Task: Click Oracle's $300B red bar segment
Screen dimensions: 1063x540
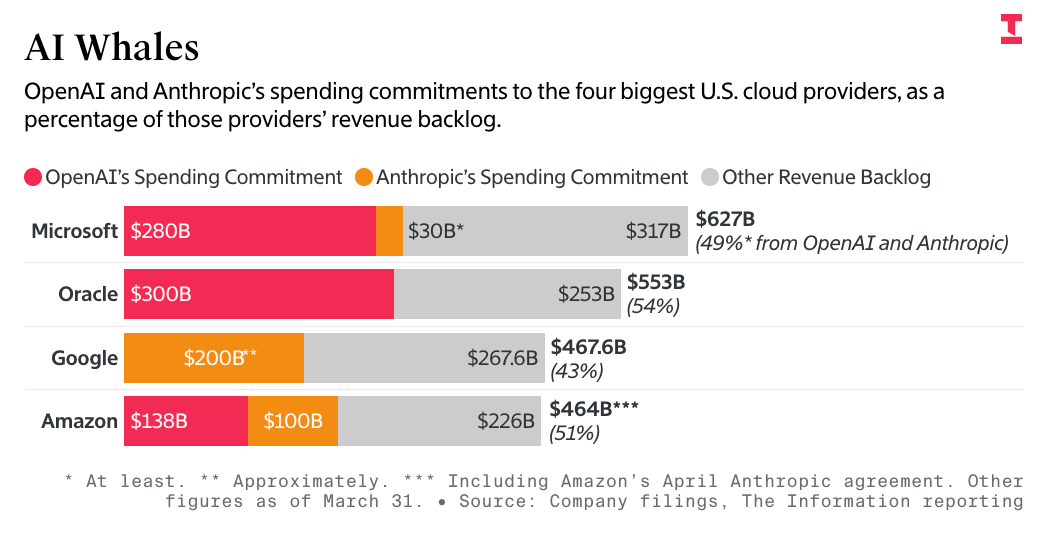Action: click(x=259, y=294)
